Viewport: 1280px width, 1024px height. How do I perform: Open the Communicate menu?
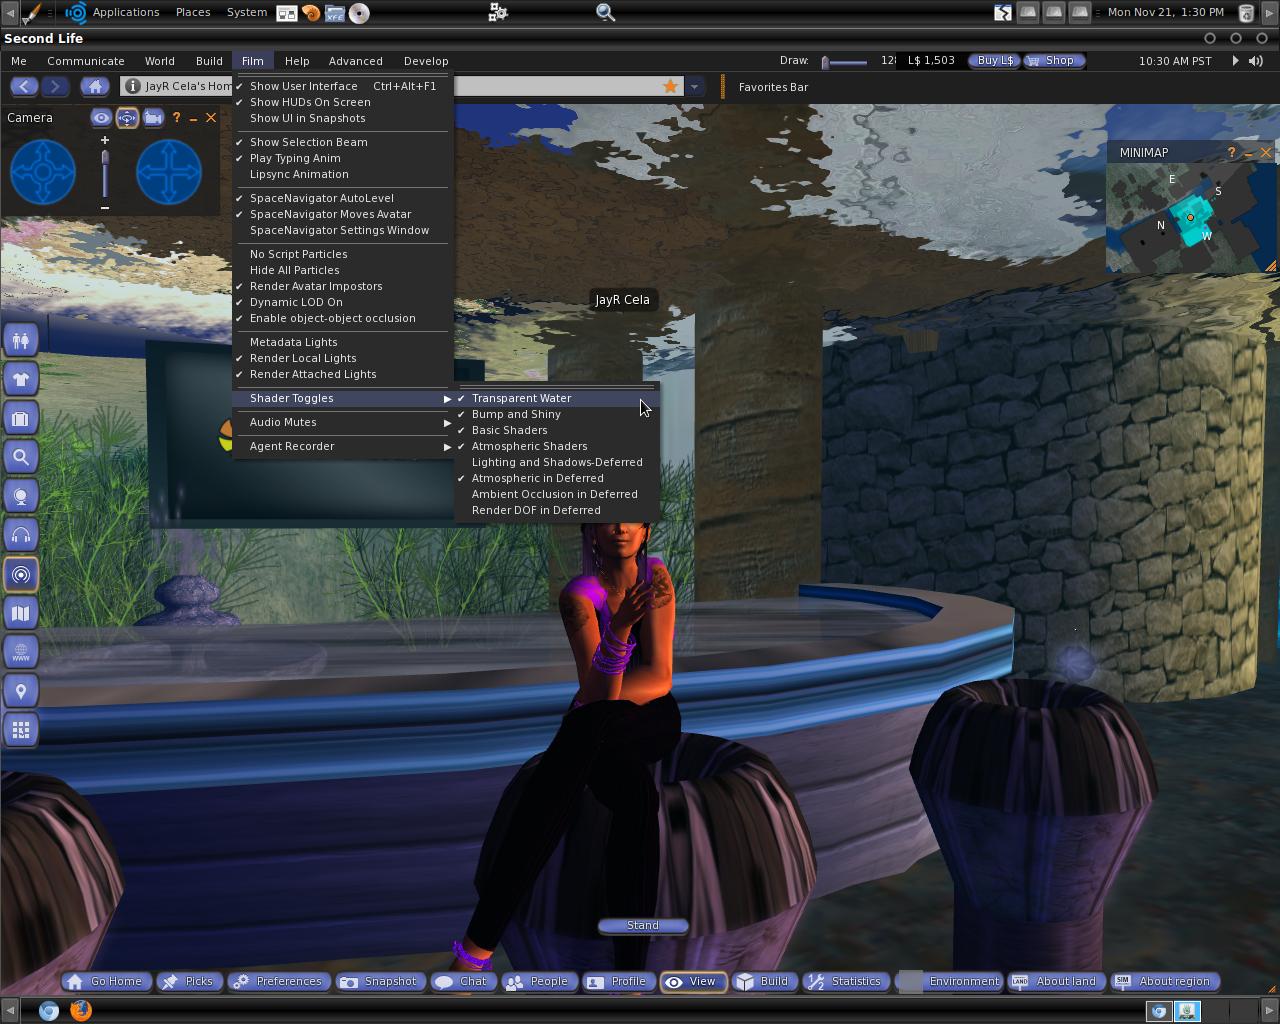pos(86,61)
